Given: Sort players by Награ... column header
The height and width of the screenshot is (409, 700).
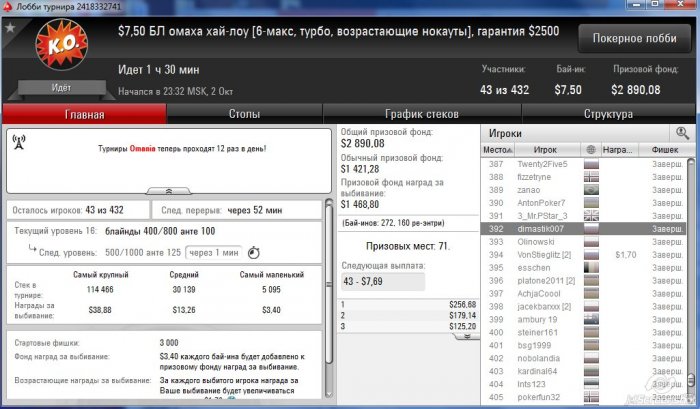Looking at the screenshot, I should click(x=618, y=150).
